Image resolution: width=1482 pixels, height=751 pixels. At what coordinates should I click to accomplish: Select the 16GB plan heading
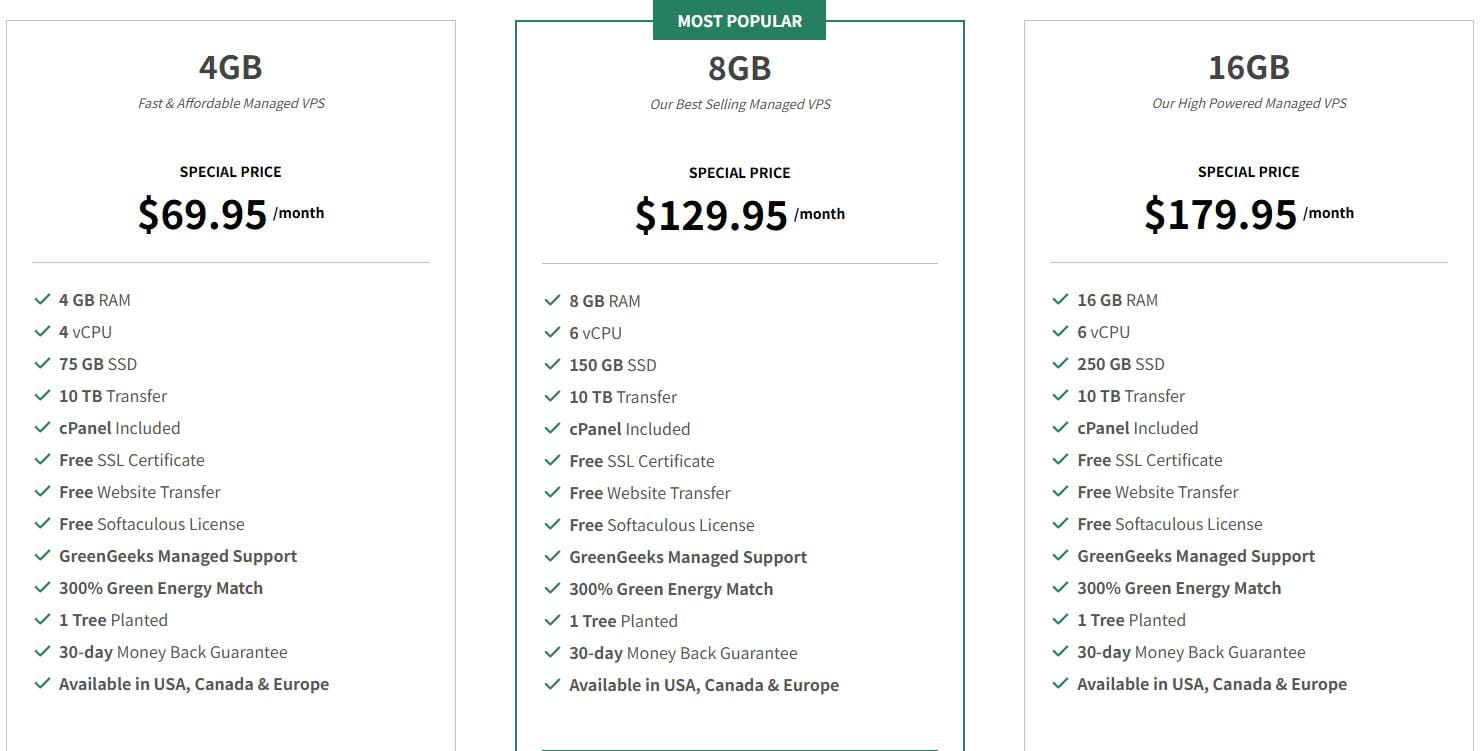[1248, 67]
